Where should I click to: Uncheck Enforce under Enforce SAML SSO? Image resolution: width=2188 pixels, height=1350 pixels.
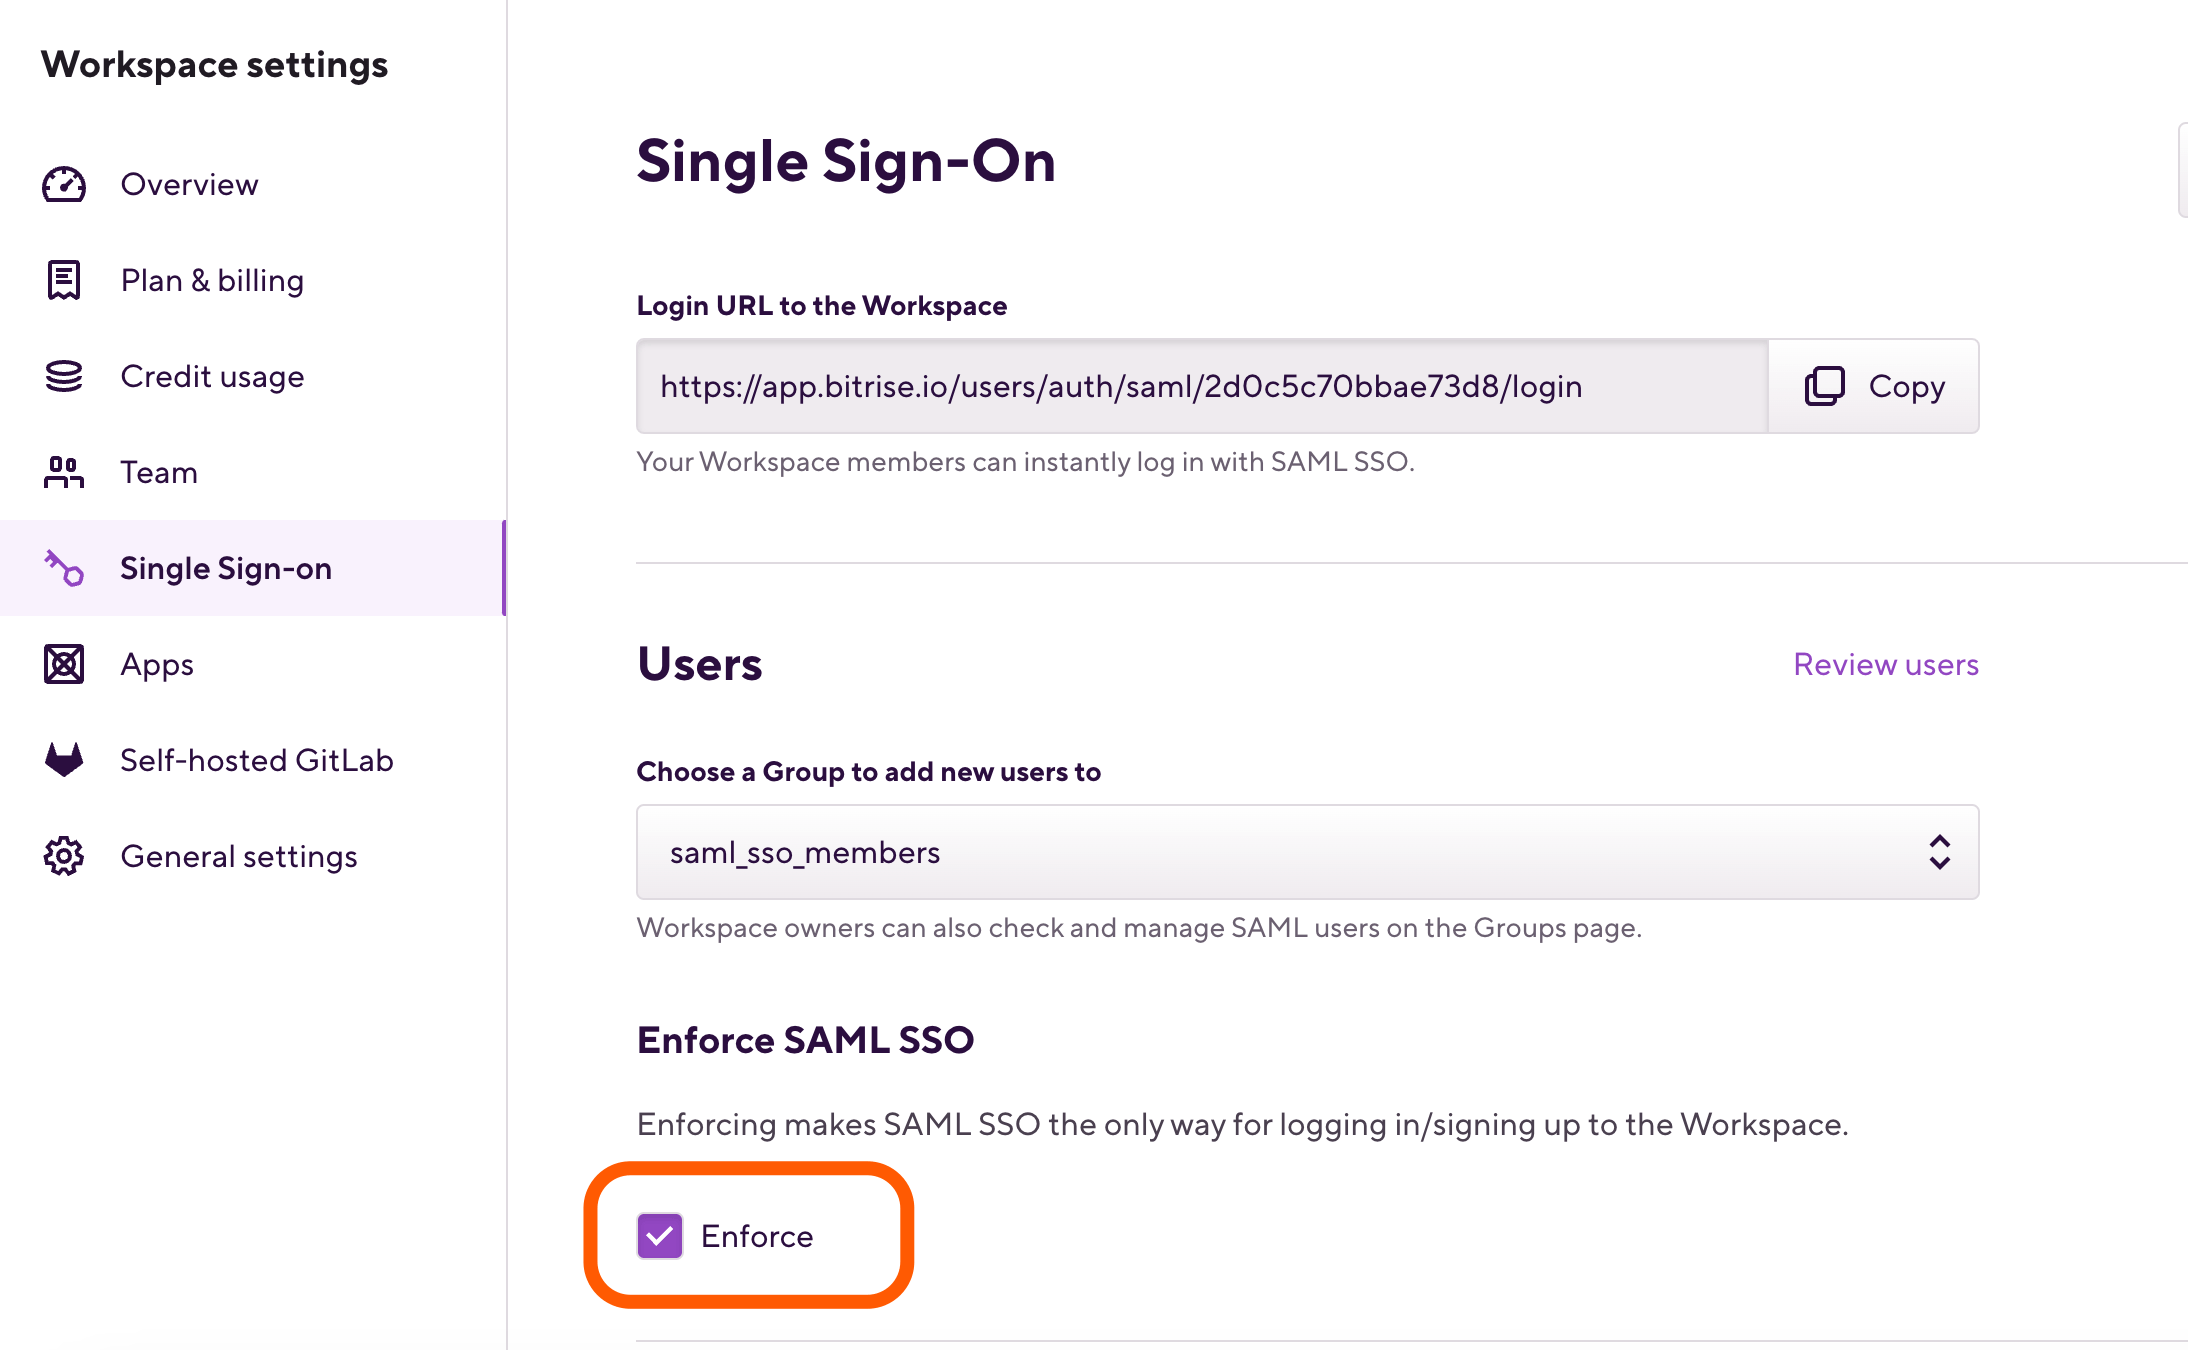pos(660,1236)
